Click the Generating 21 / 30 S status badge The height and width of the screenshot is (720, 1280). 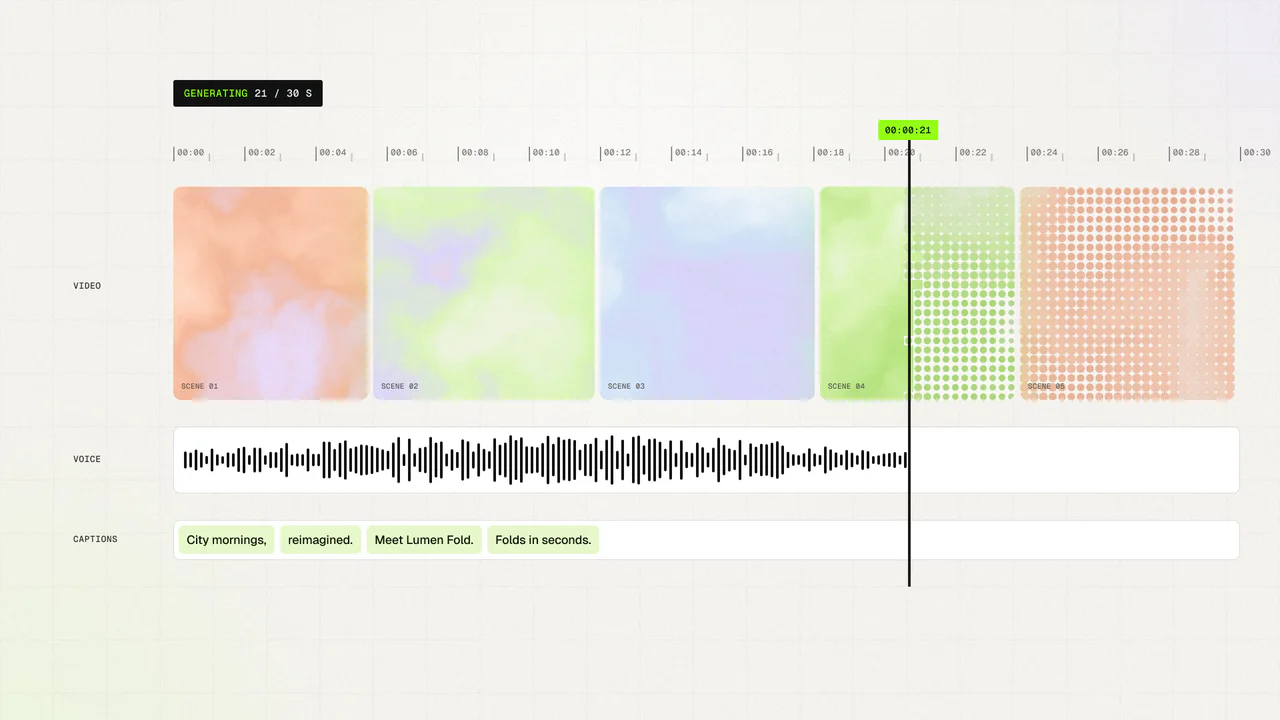click(248, 93)
